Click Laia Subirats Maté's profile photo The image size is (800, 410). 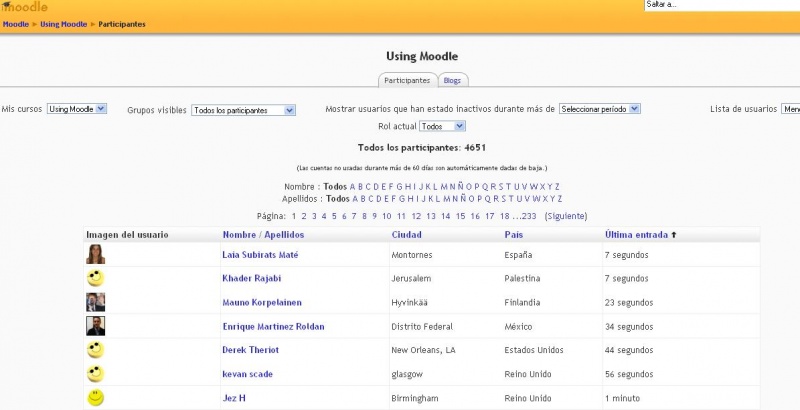95,254
